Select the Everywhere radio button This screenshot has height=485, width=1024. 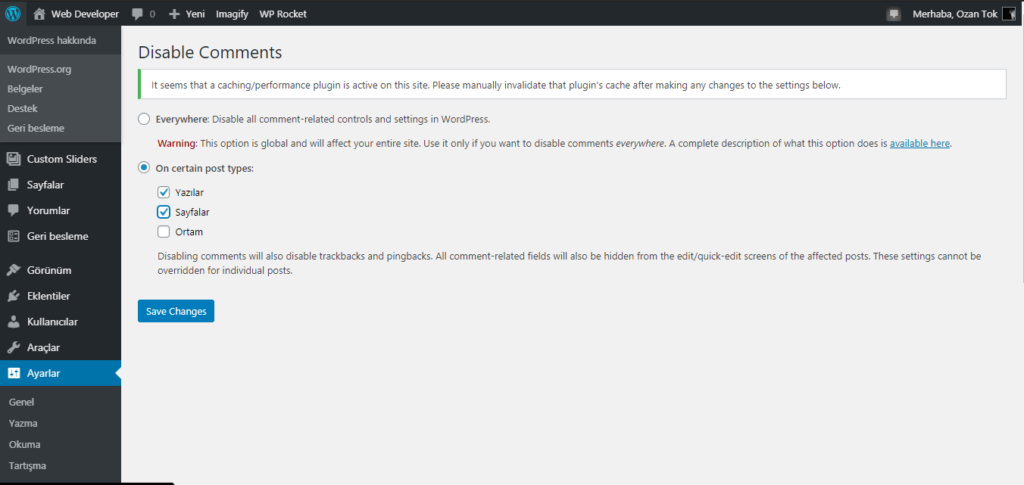click(144, 119)
